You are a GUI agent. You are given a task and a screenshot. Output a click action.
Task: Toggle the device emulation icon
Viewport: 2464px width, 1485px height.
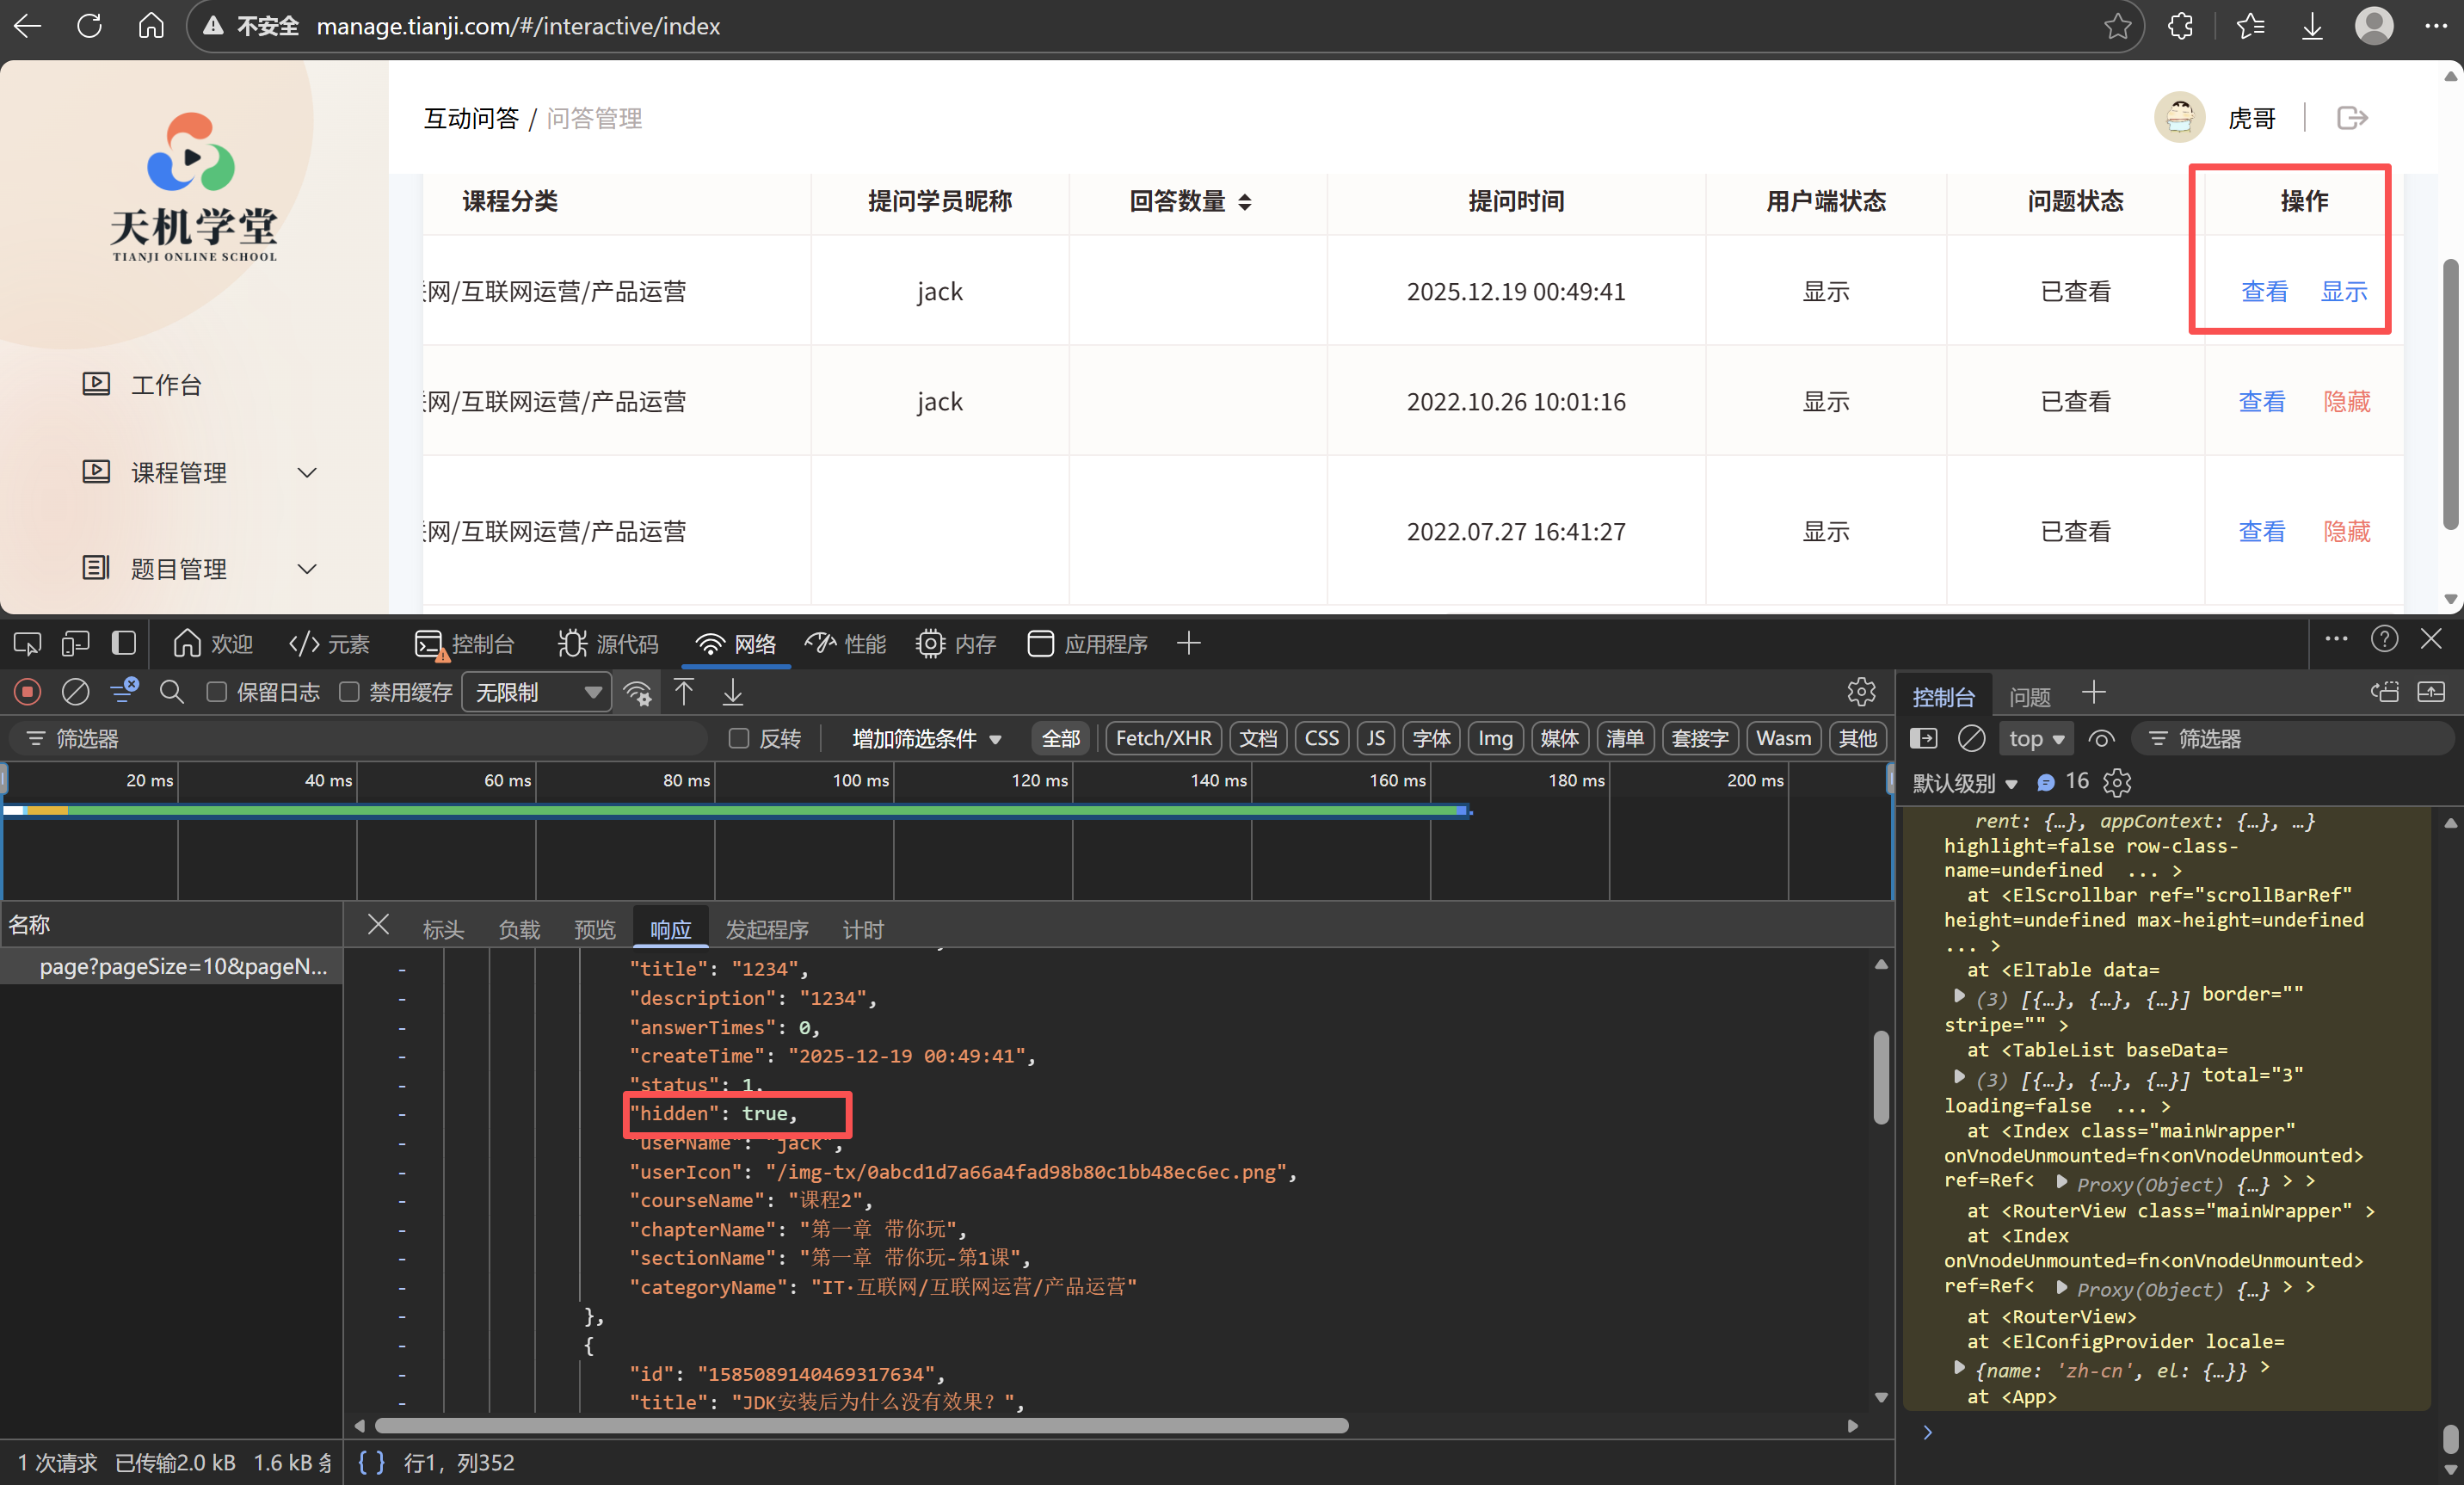coord(75,643)
